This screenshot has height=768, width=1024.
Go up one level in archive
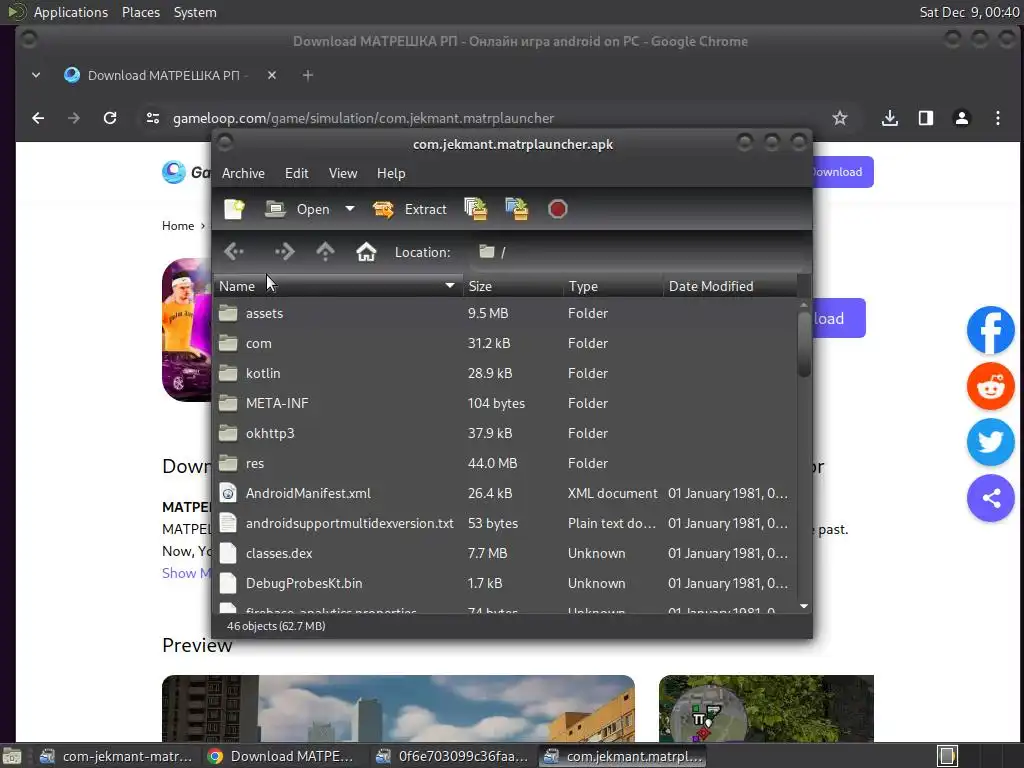coord(325,251)
